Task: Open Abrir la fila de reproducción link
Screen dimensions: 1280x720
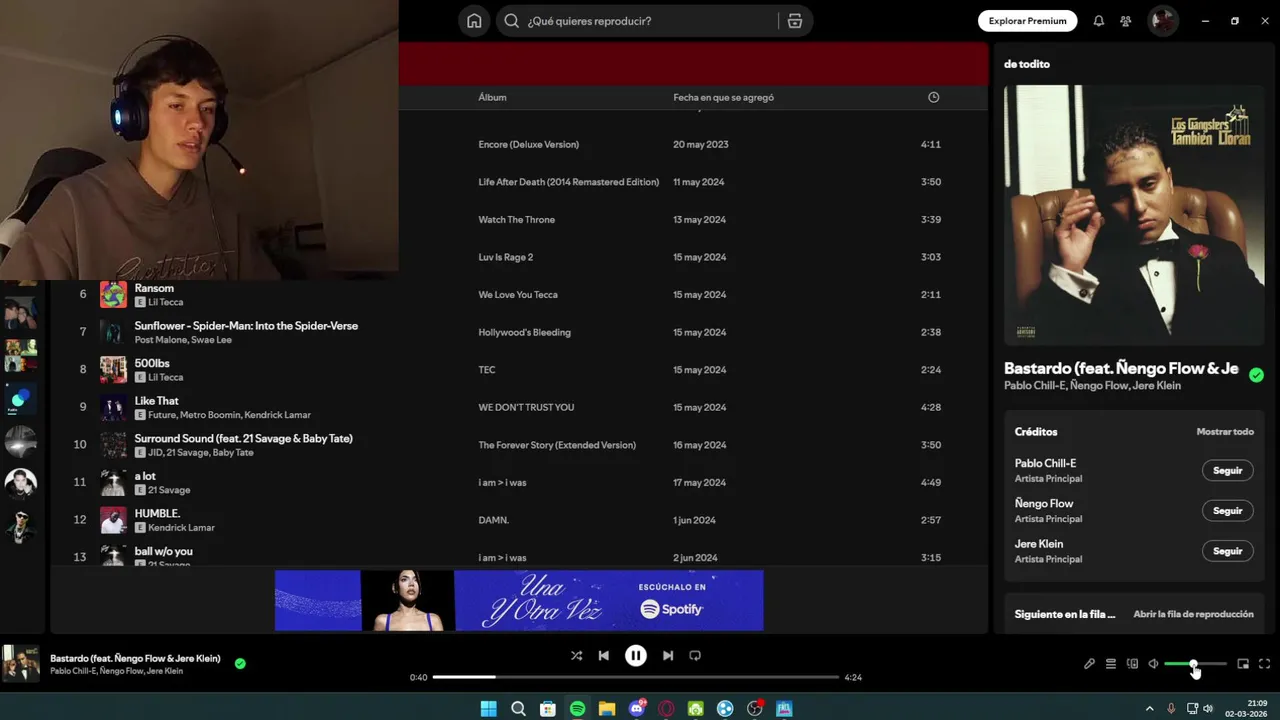Action: tap(1193, 614)
